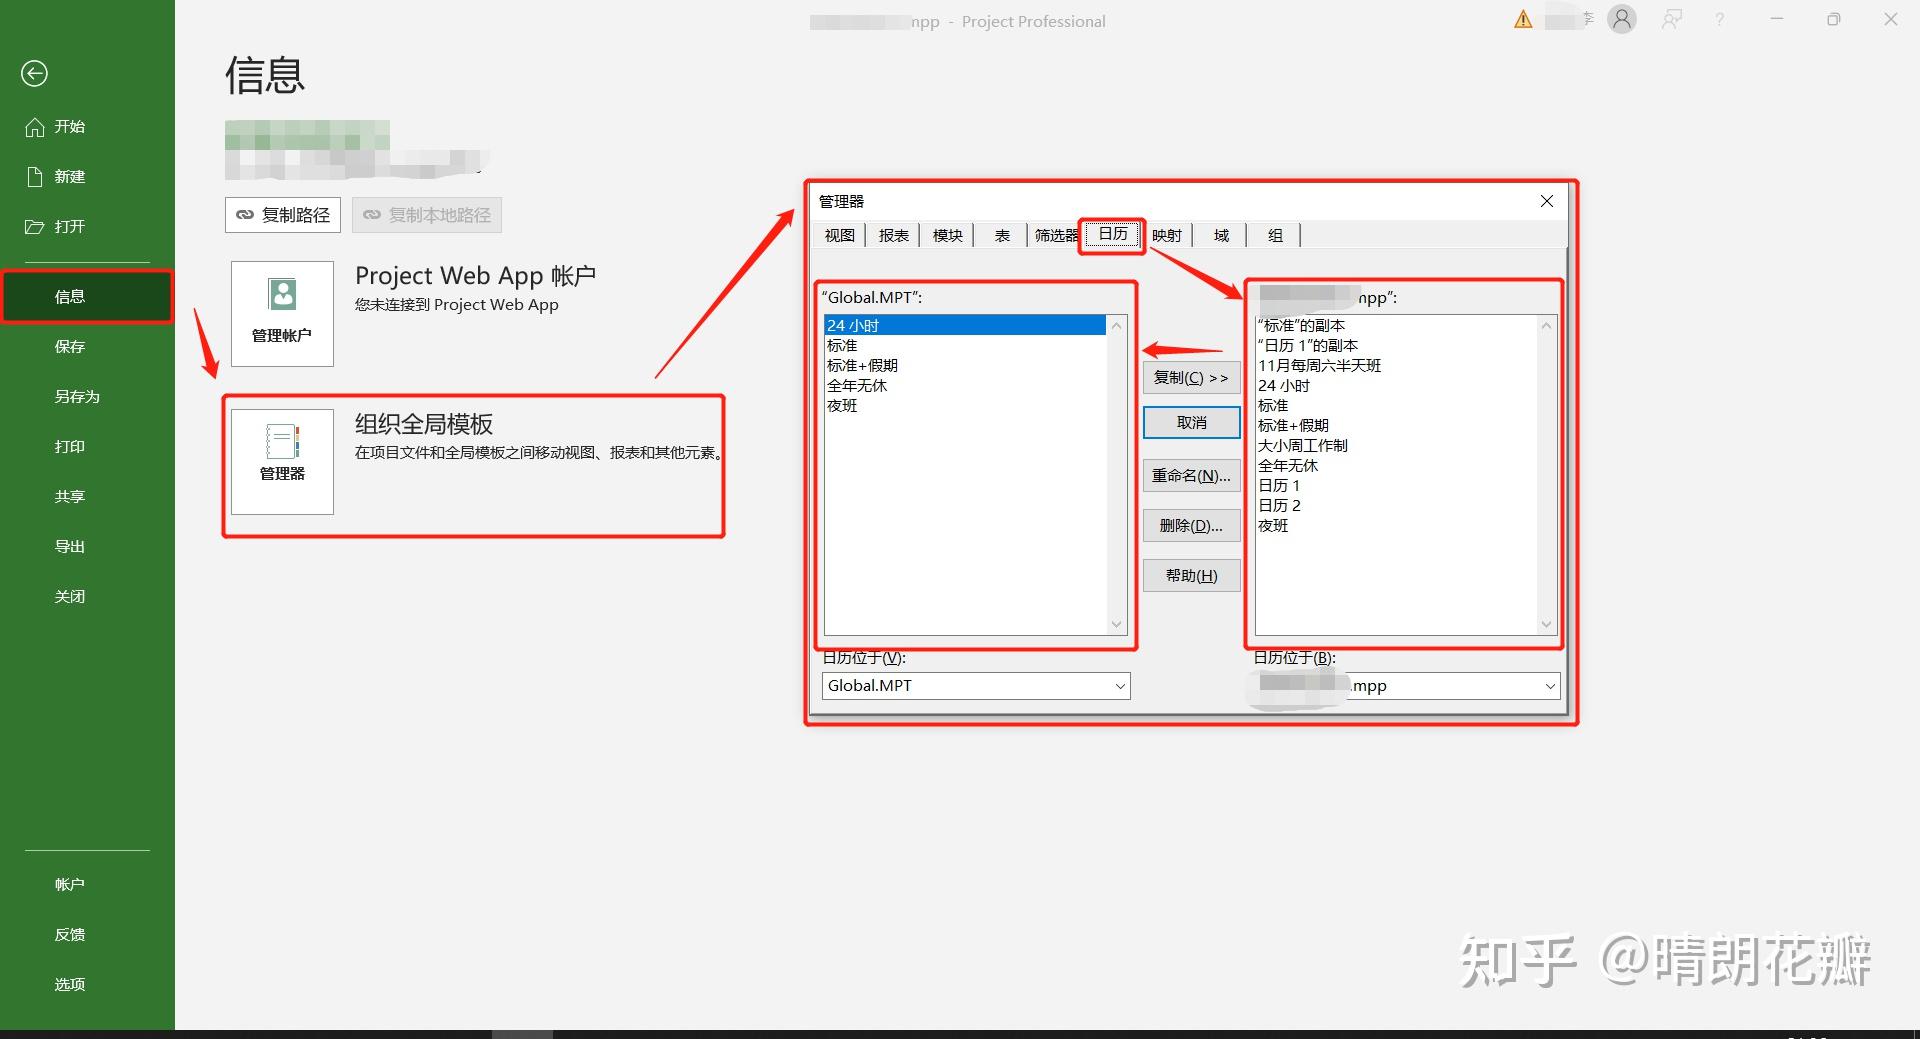
Task: Switch to the 筛选器 tab
Action: pyautogui.click(x=1056, y=235)
